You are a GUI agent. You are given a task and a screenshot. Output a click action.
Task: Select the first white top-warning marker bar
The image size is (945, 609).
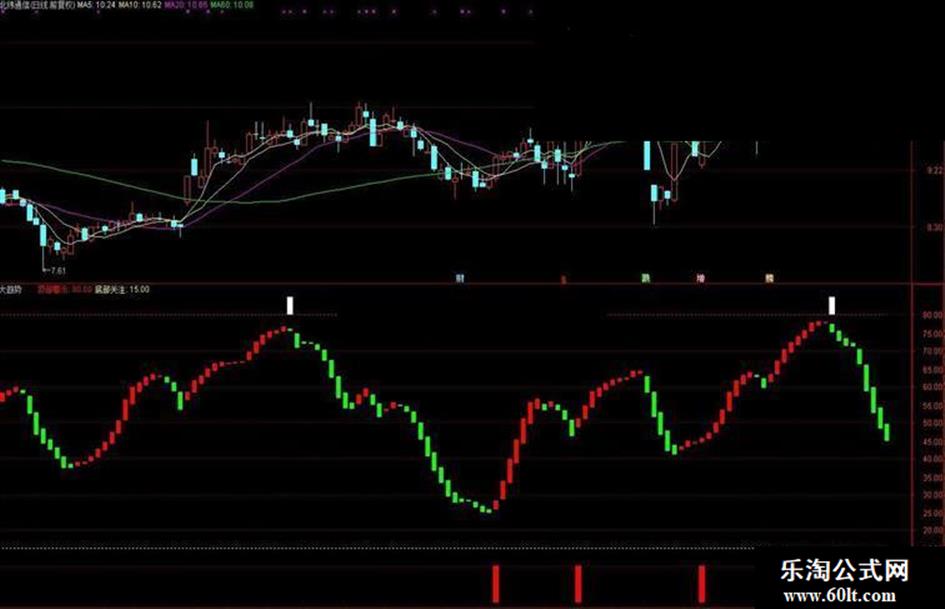[290, 305]
